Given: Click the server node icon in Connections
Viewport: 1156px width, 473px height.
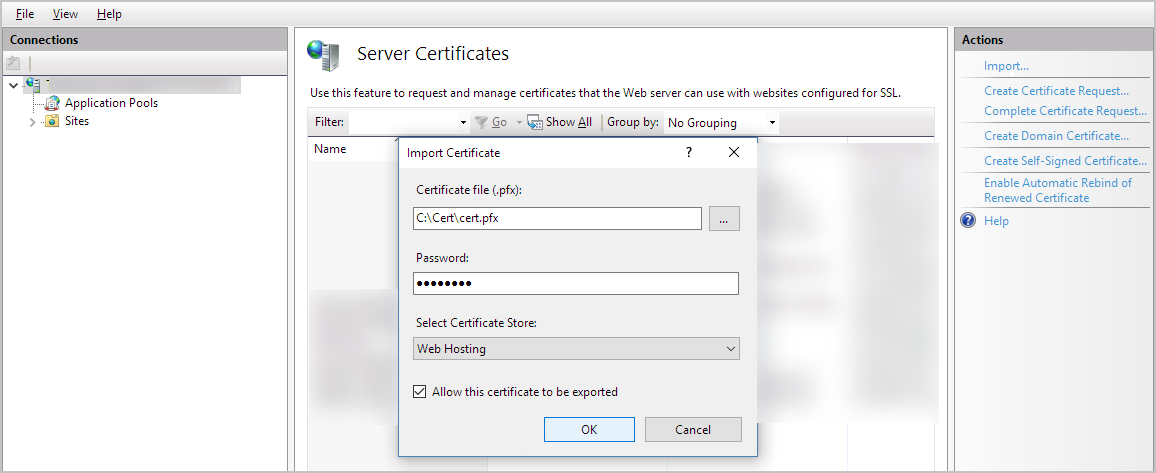Looking at the screenshot, I should pyautogui.click(x=33, y=85).
